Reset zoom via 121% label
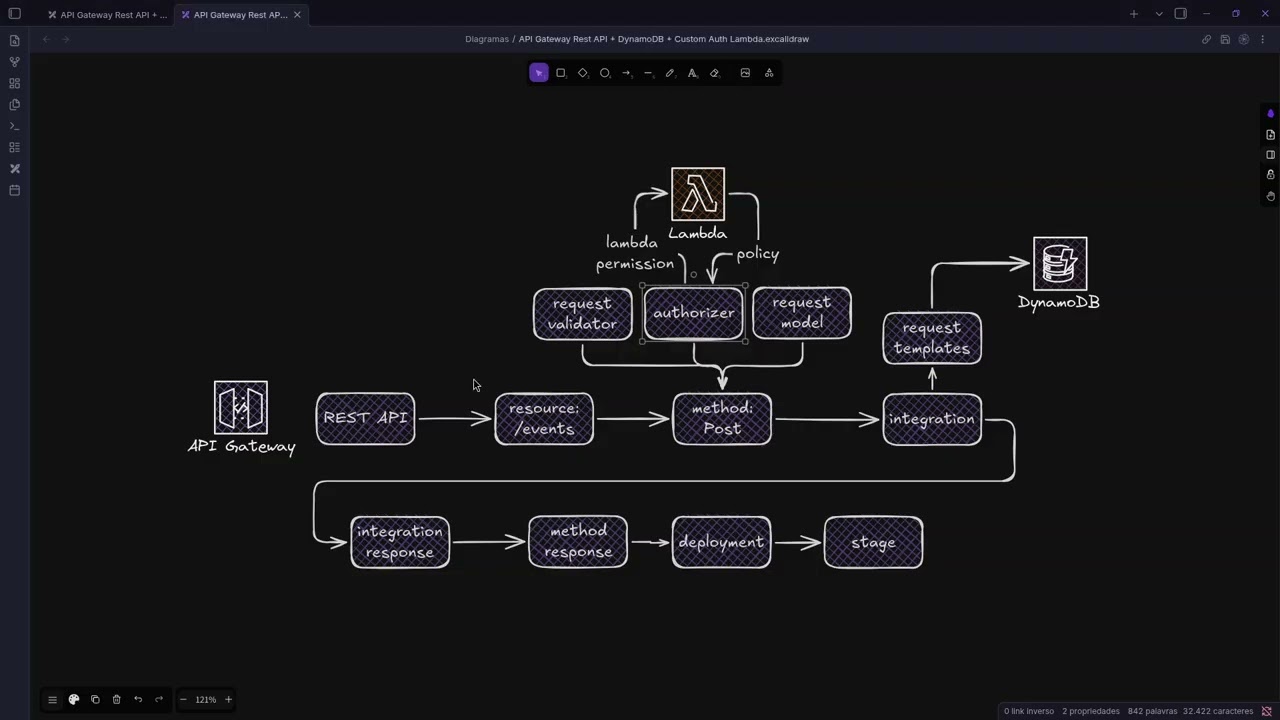 206,700
